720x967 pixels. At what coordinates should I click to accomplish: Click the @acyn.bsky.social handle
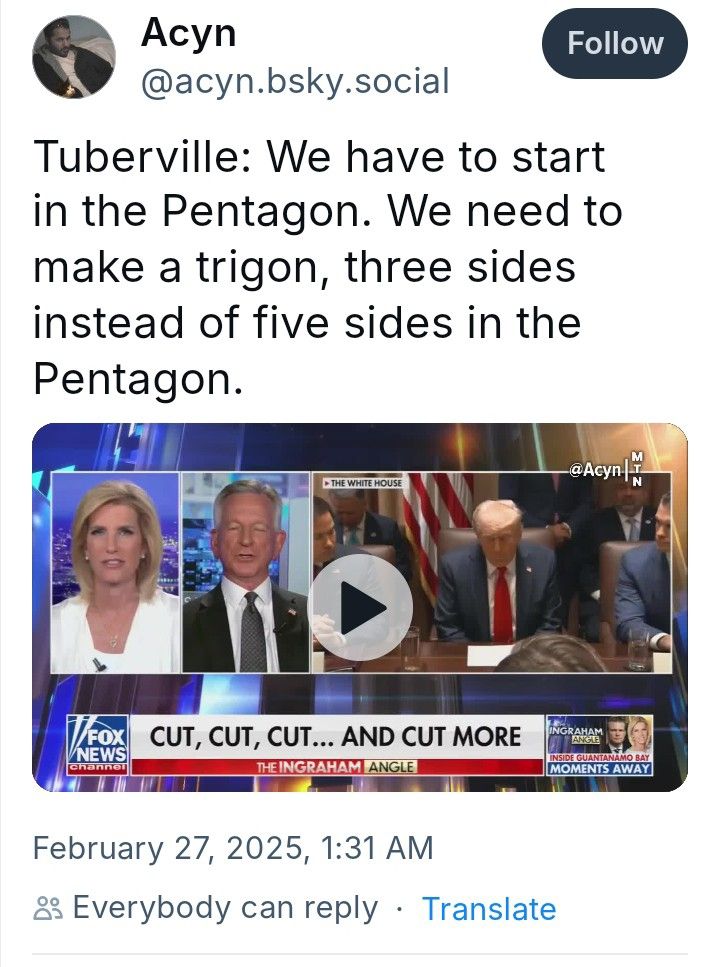(295, 81)
